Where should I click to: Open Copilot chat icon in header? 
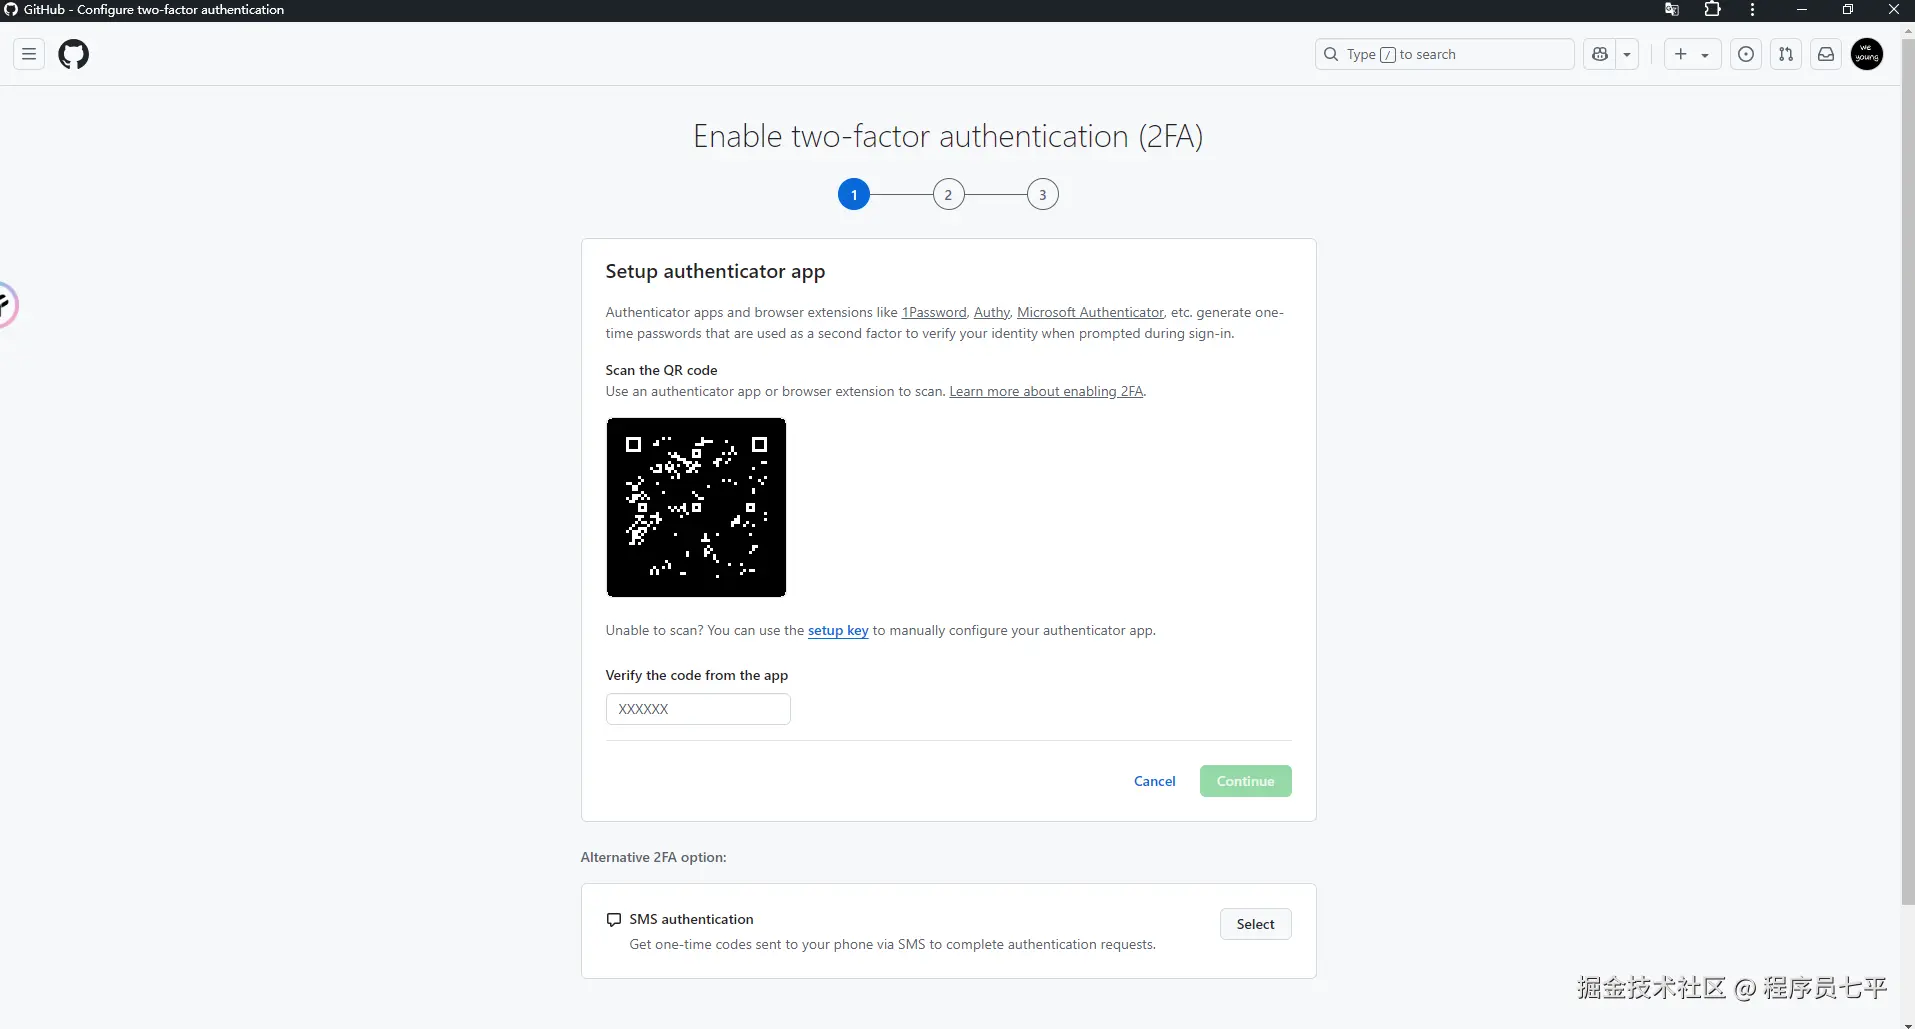[1600, 54]
